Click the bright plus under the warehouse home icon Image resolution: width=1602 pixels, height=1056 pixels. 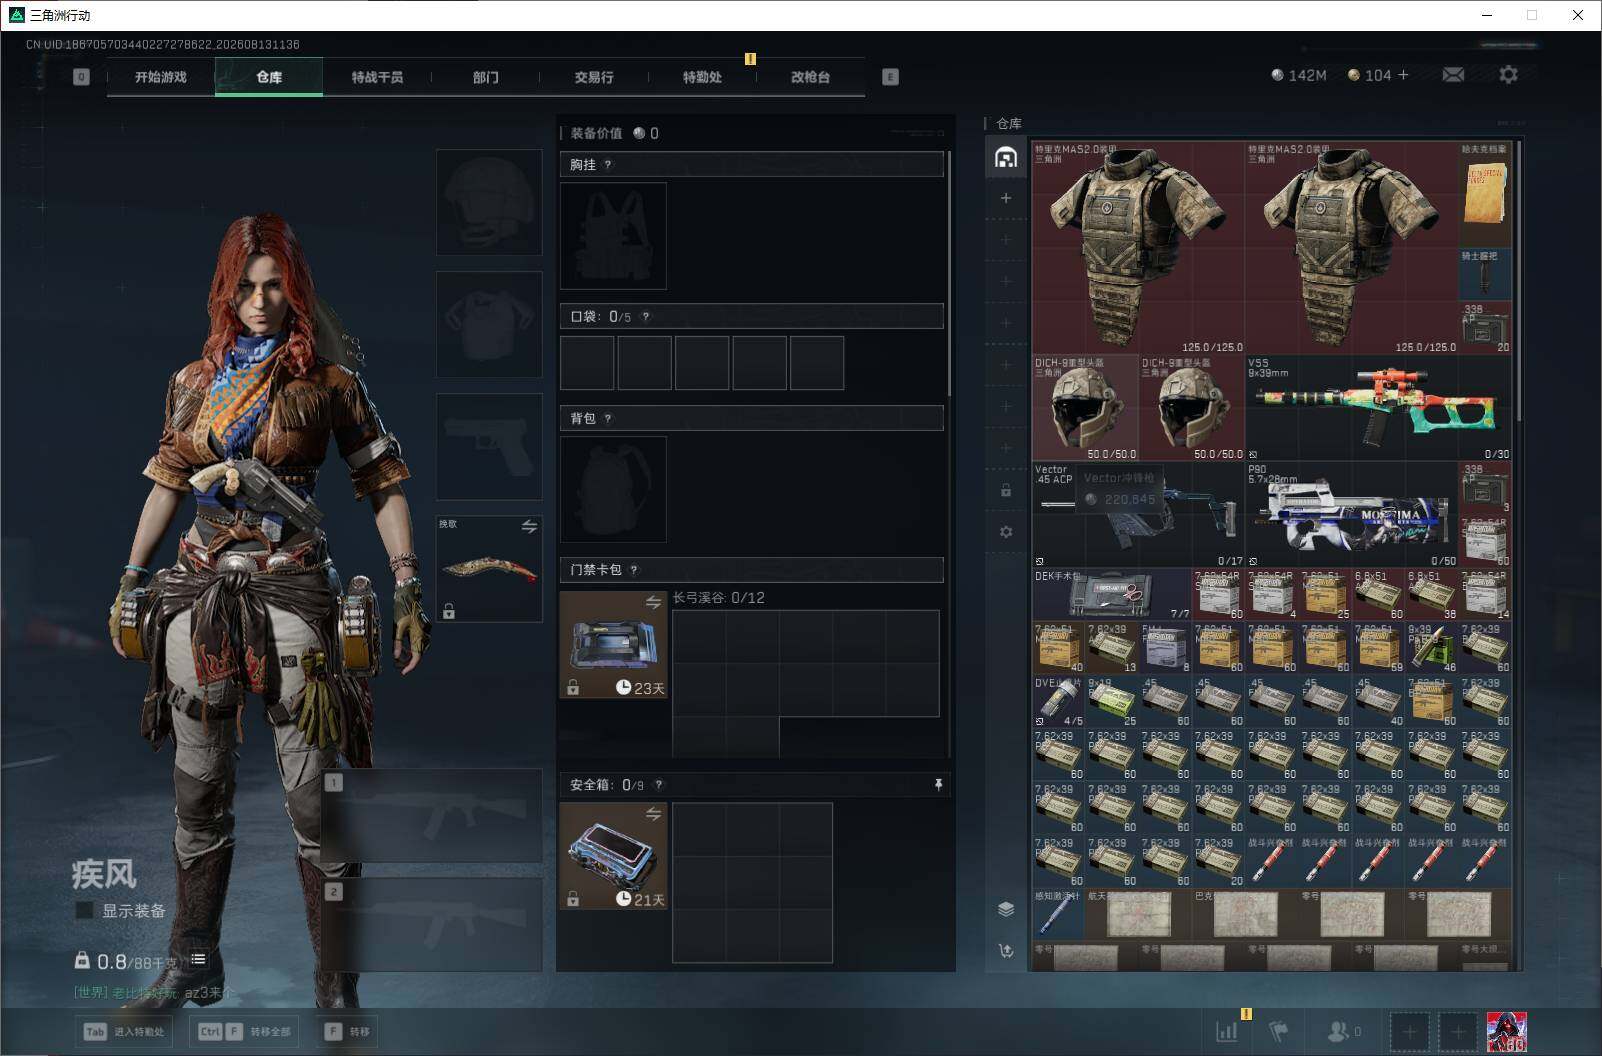tap(1006, 198)
